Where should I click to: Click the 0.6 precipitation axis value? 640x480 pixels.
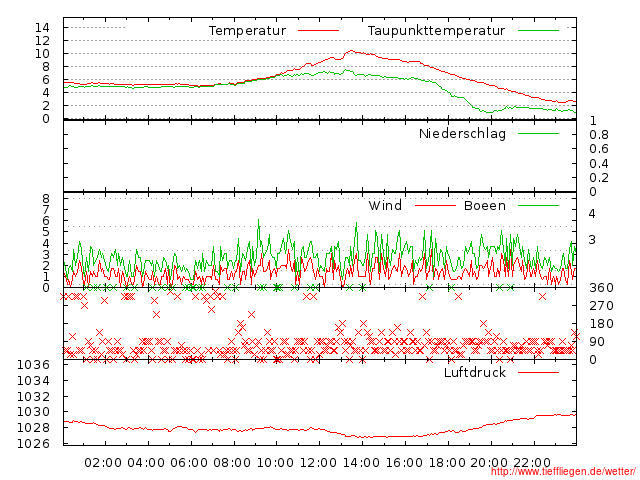(599, 149)
